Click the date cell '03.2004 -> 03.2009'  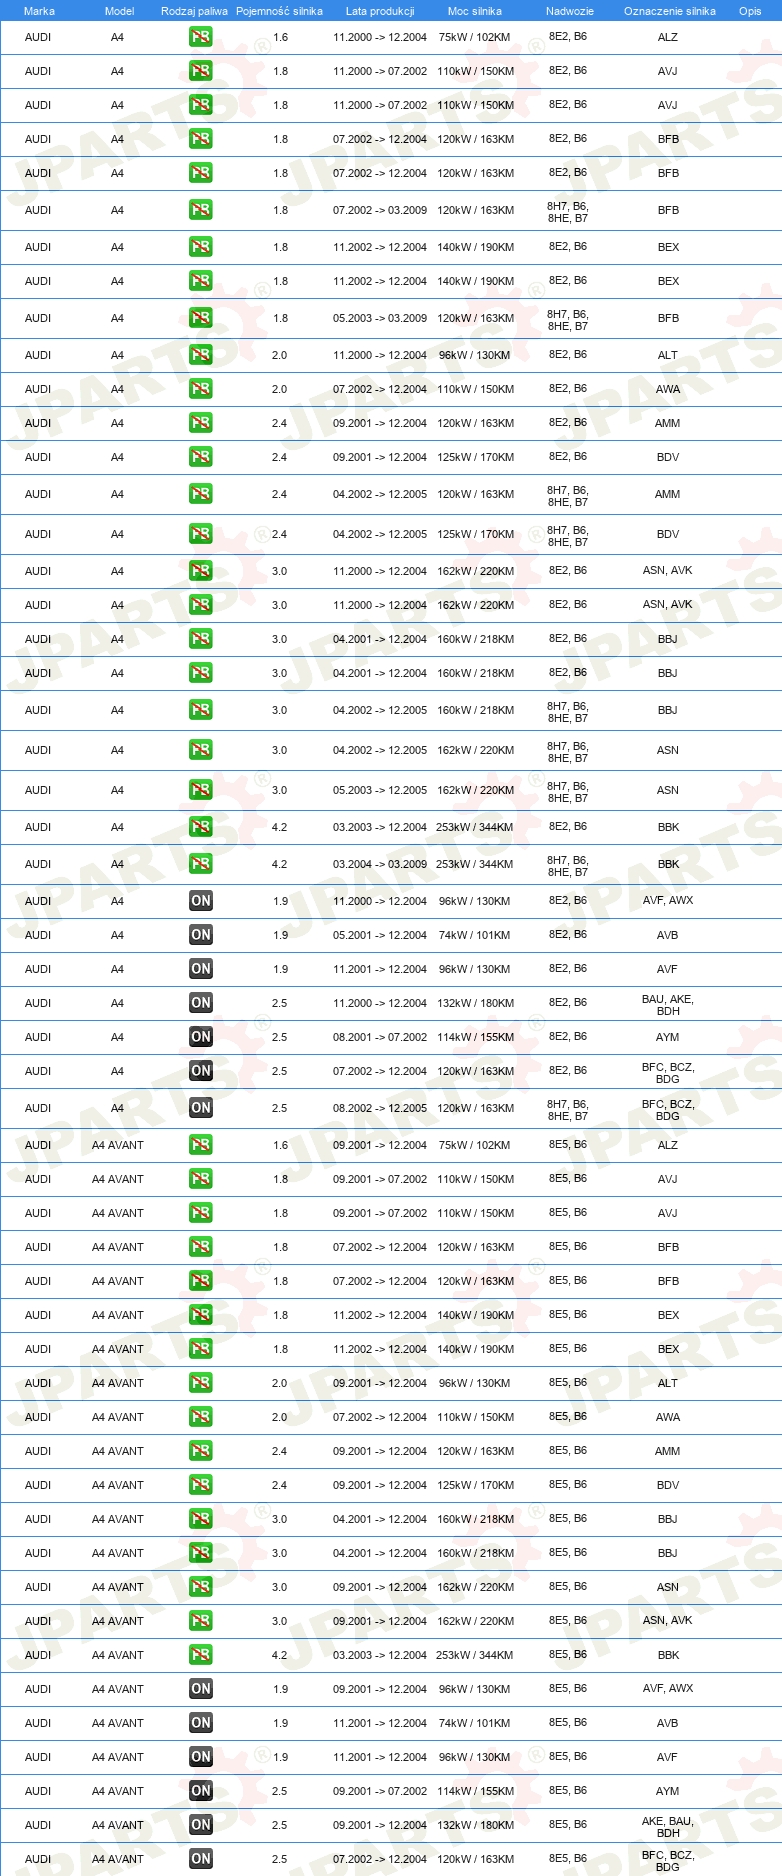click(x=380, y=865)
